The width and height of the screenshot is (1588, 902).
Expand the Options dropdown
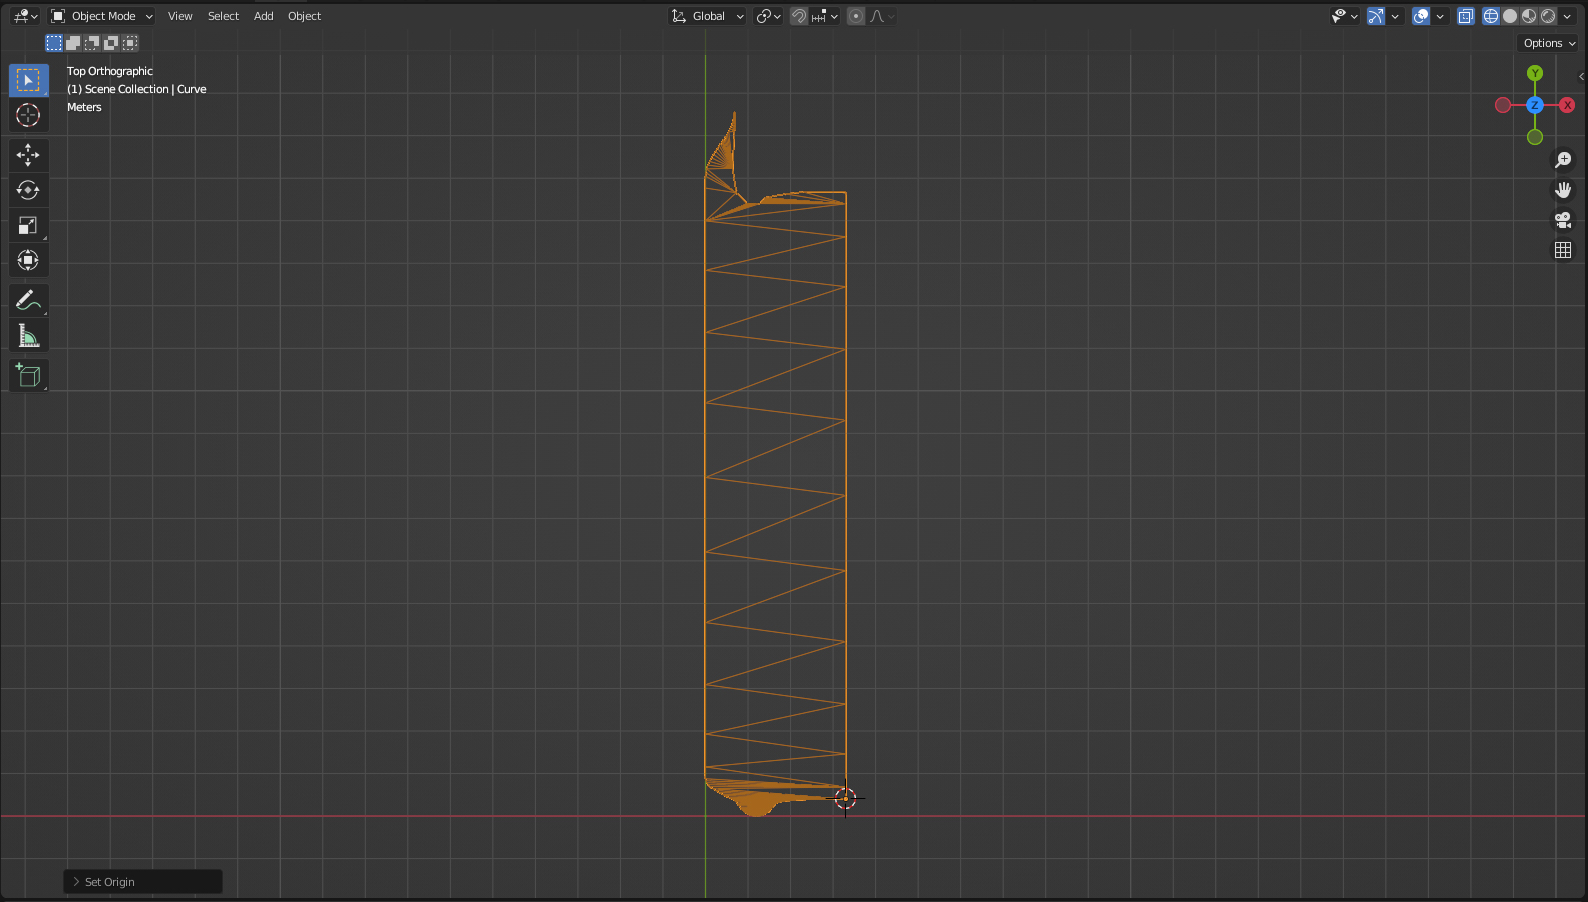point(1549,43)
